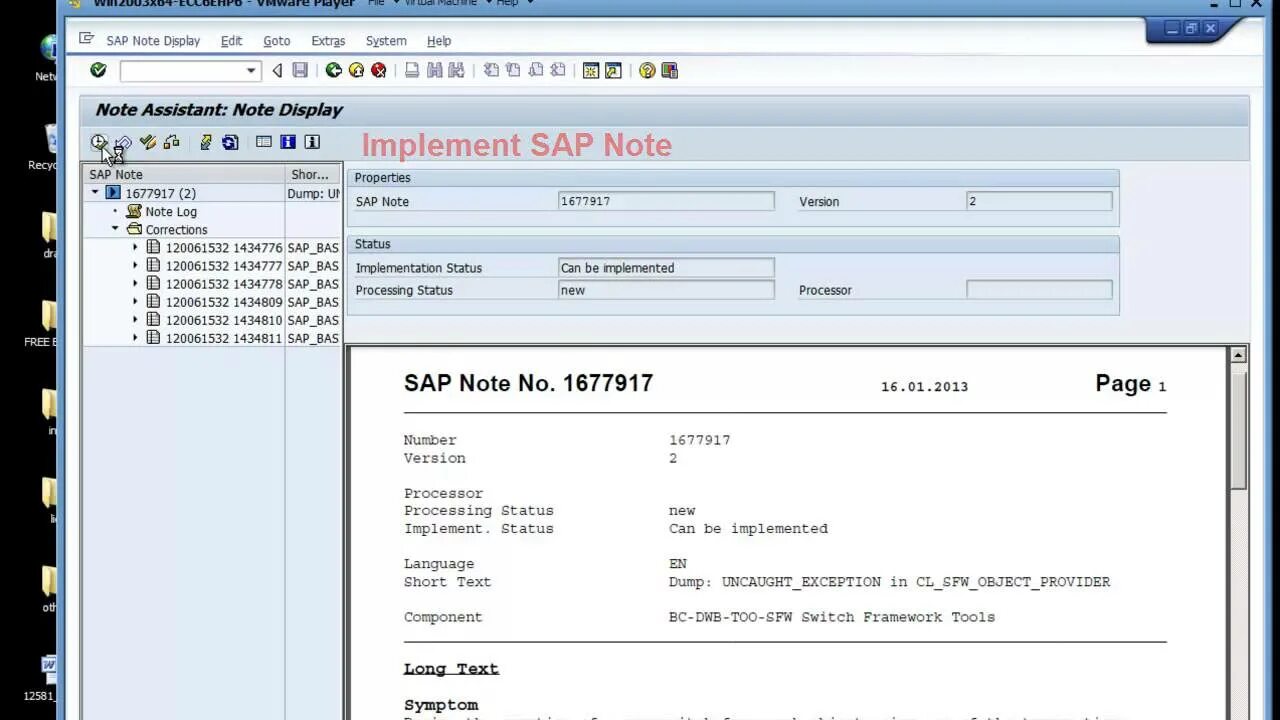Click the Implement SAP Note clock icon

[x=99, y=142]
